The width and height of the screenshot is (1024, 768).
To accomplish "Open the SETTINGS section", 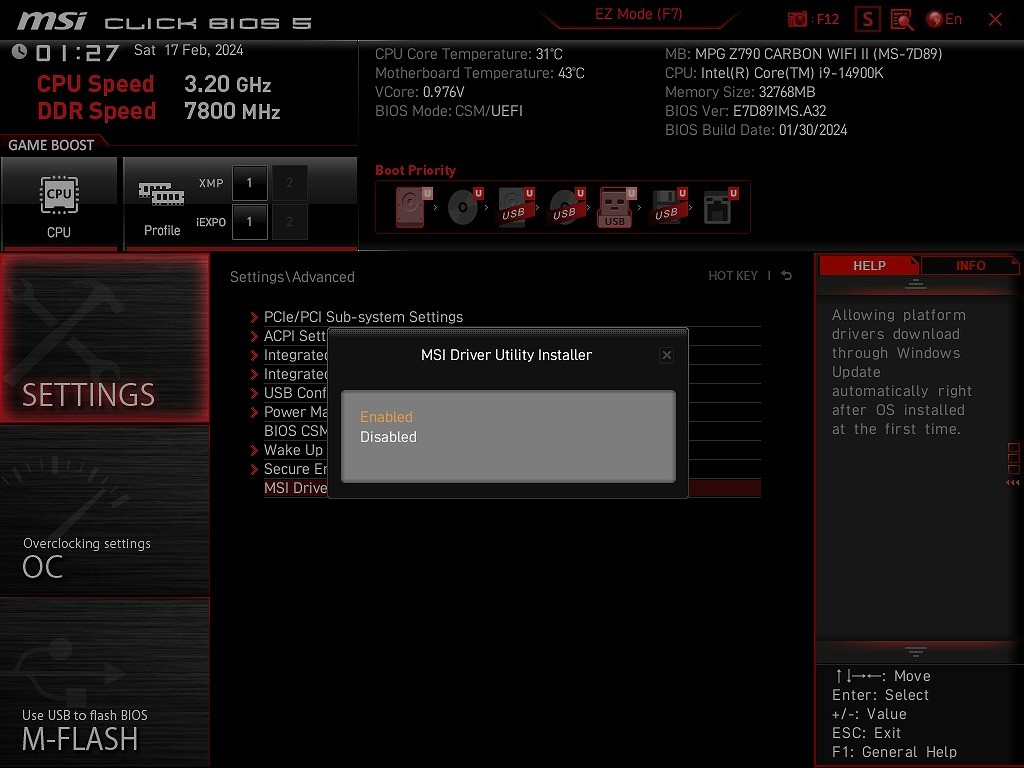I will 104,338.
